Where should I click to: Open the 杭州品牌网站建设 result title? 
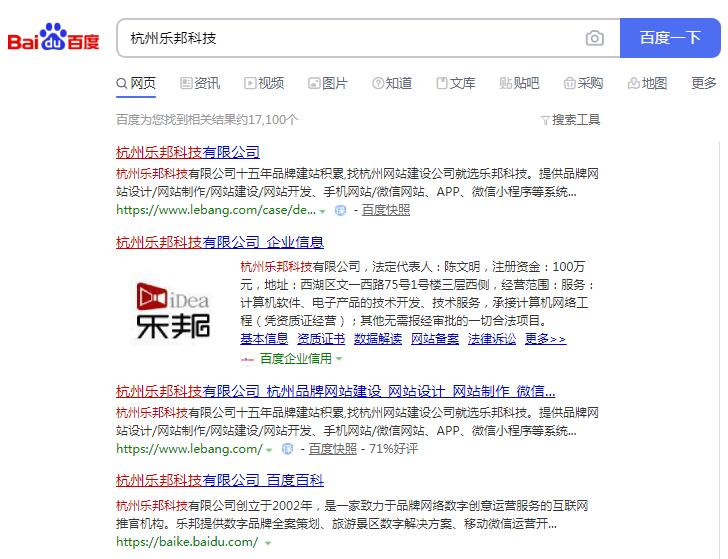point(336,391)
